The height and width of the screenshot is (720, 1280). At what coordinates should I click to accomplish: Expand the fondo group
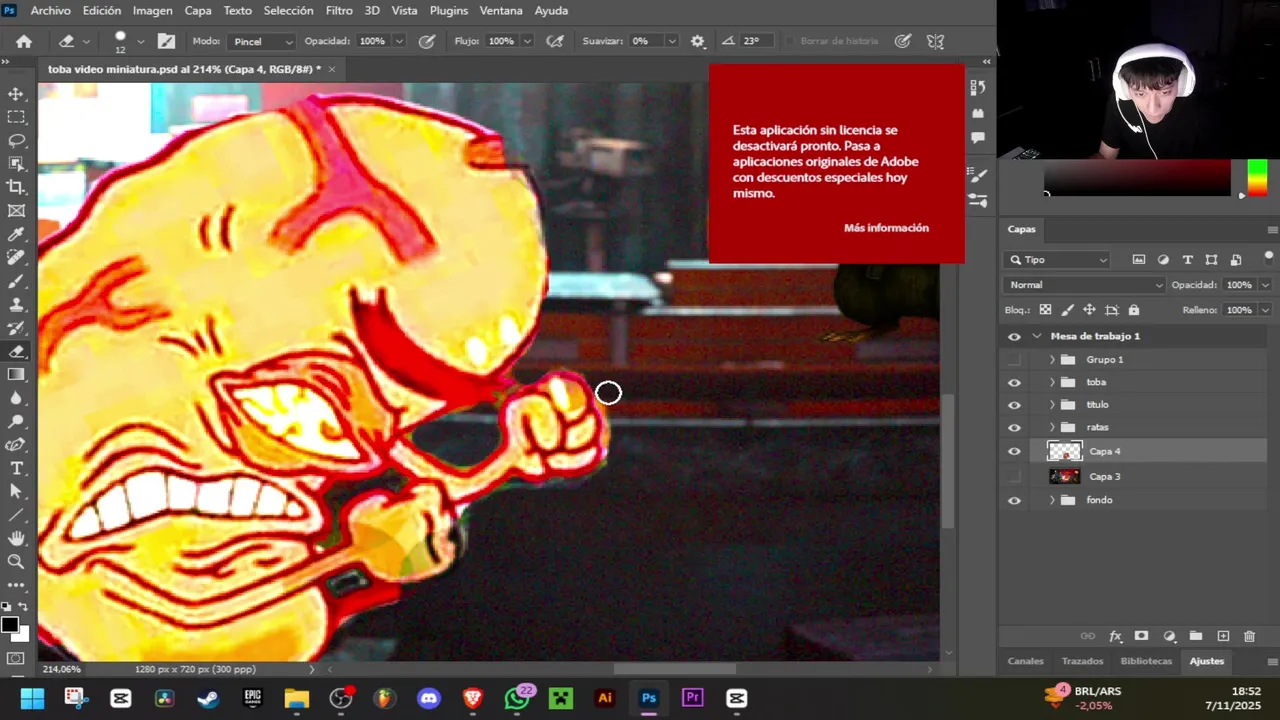pos(1052,500)
